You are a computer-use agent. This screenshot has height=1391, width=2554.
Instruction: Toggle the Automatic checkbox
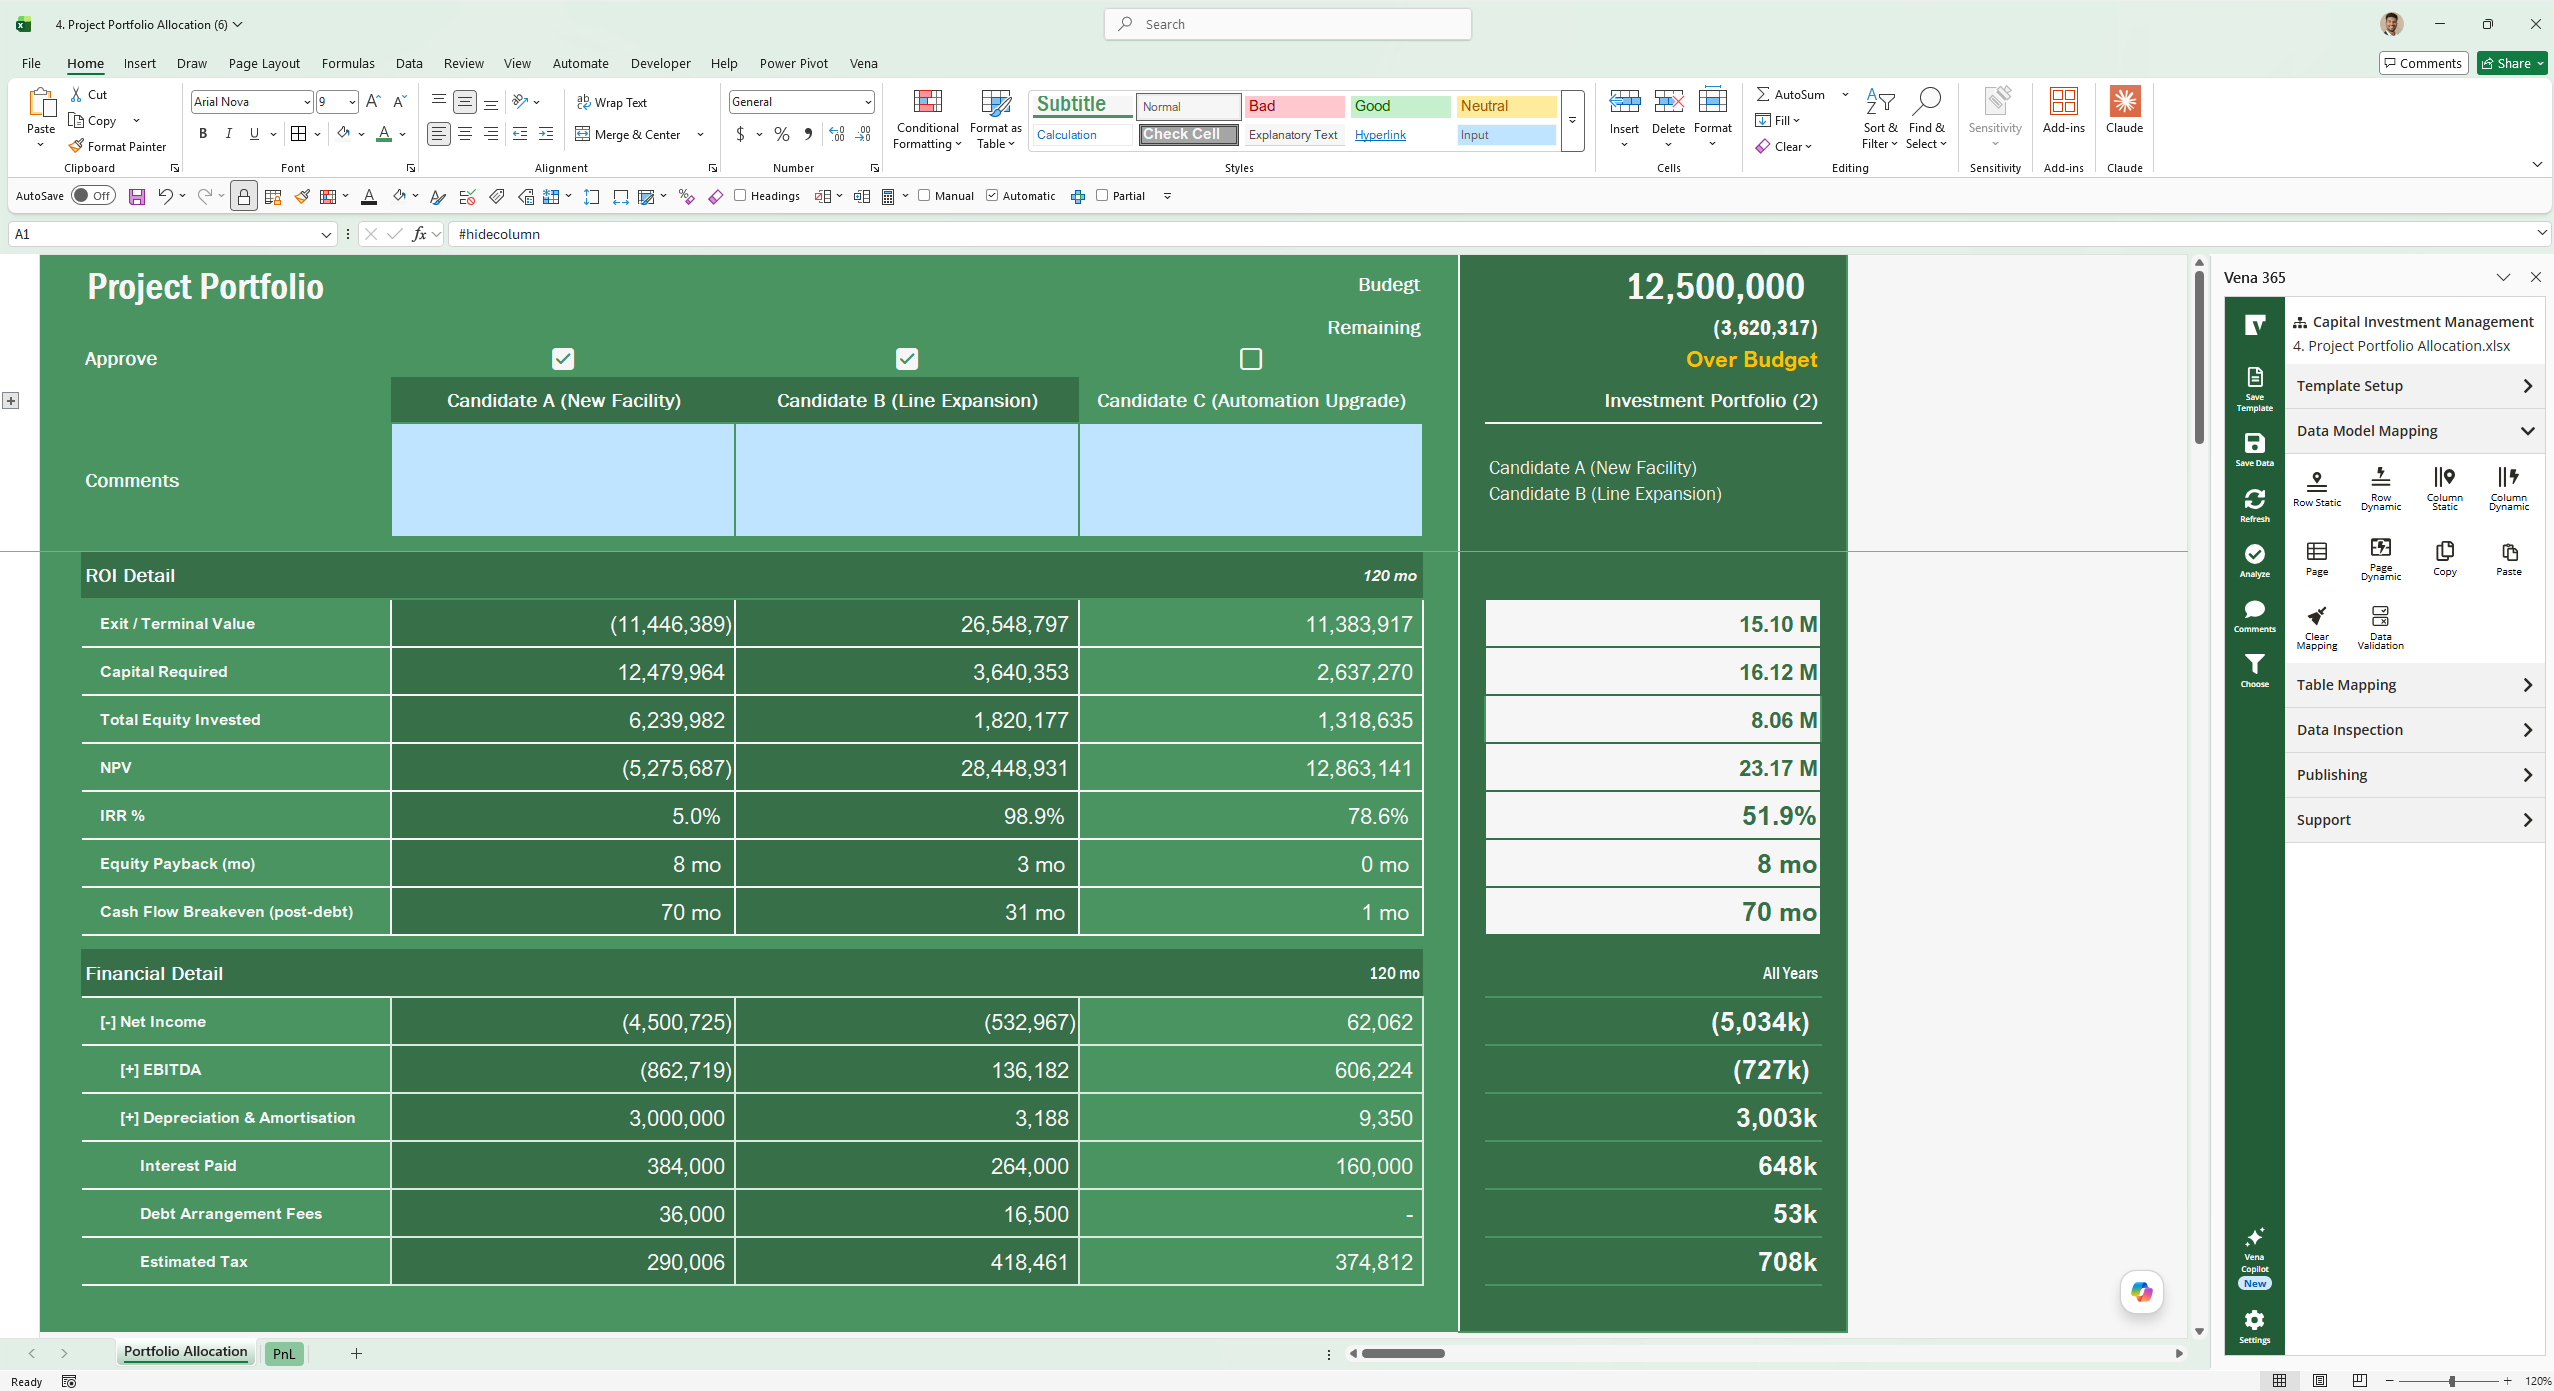click(x=992, y=195)
